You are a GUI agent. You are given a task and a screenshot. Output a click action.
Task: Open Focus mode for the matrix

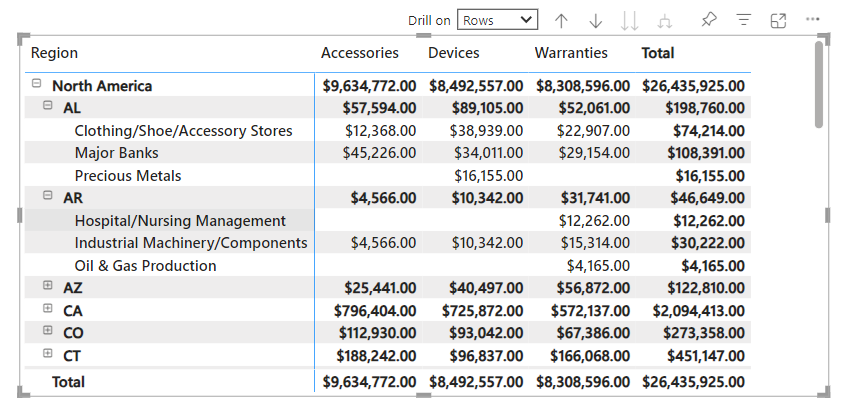778,20
